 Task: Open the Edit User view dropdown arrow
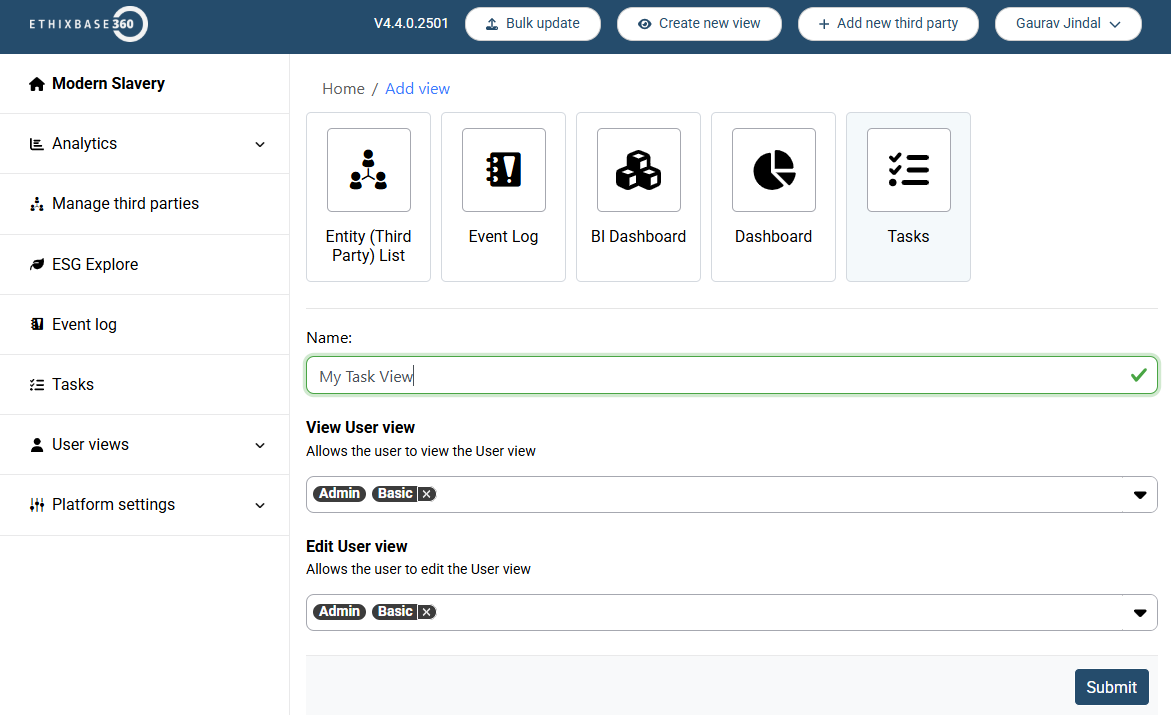(1139, 613)
